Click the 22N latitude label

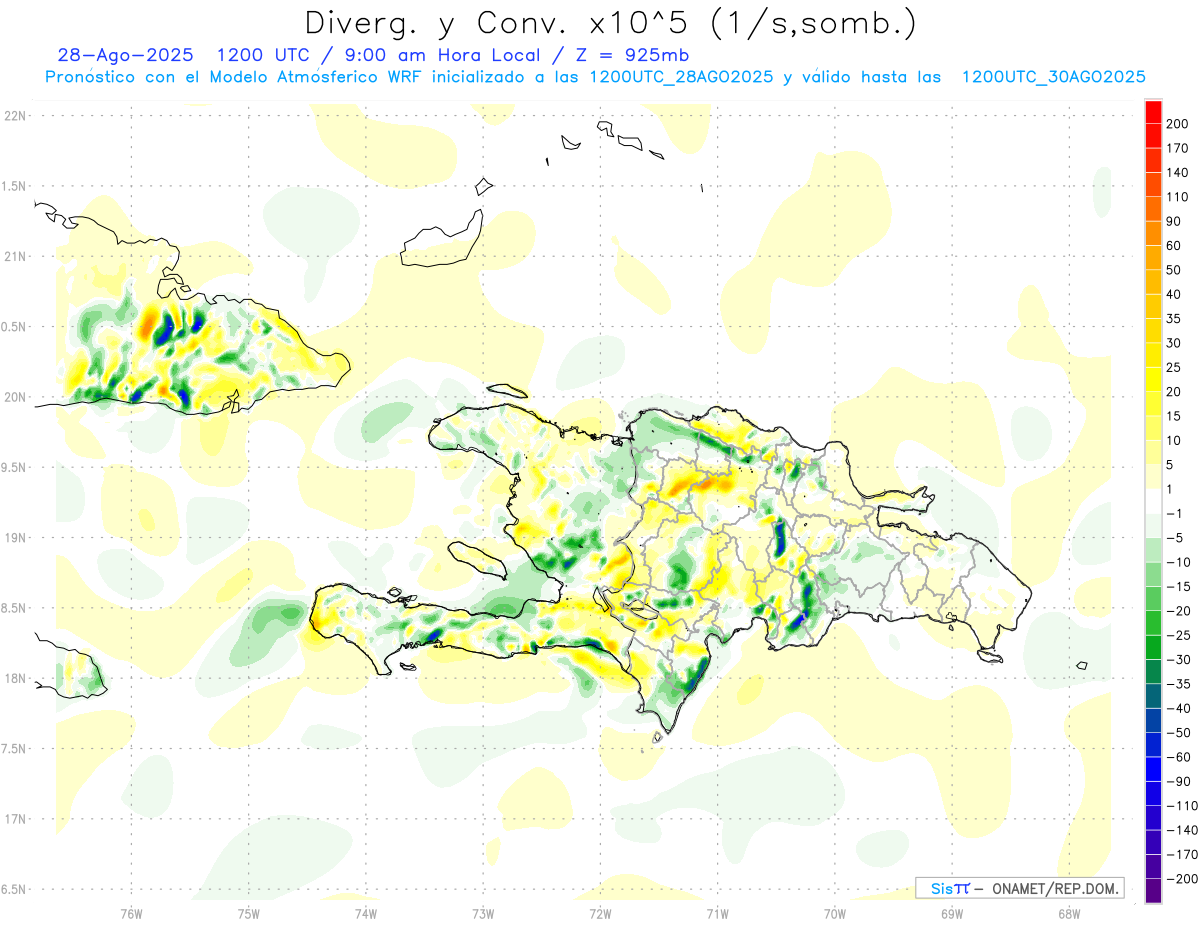(x=15, y=116)
